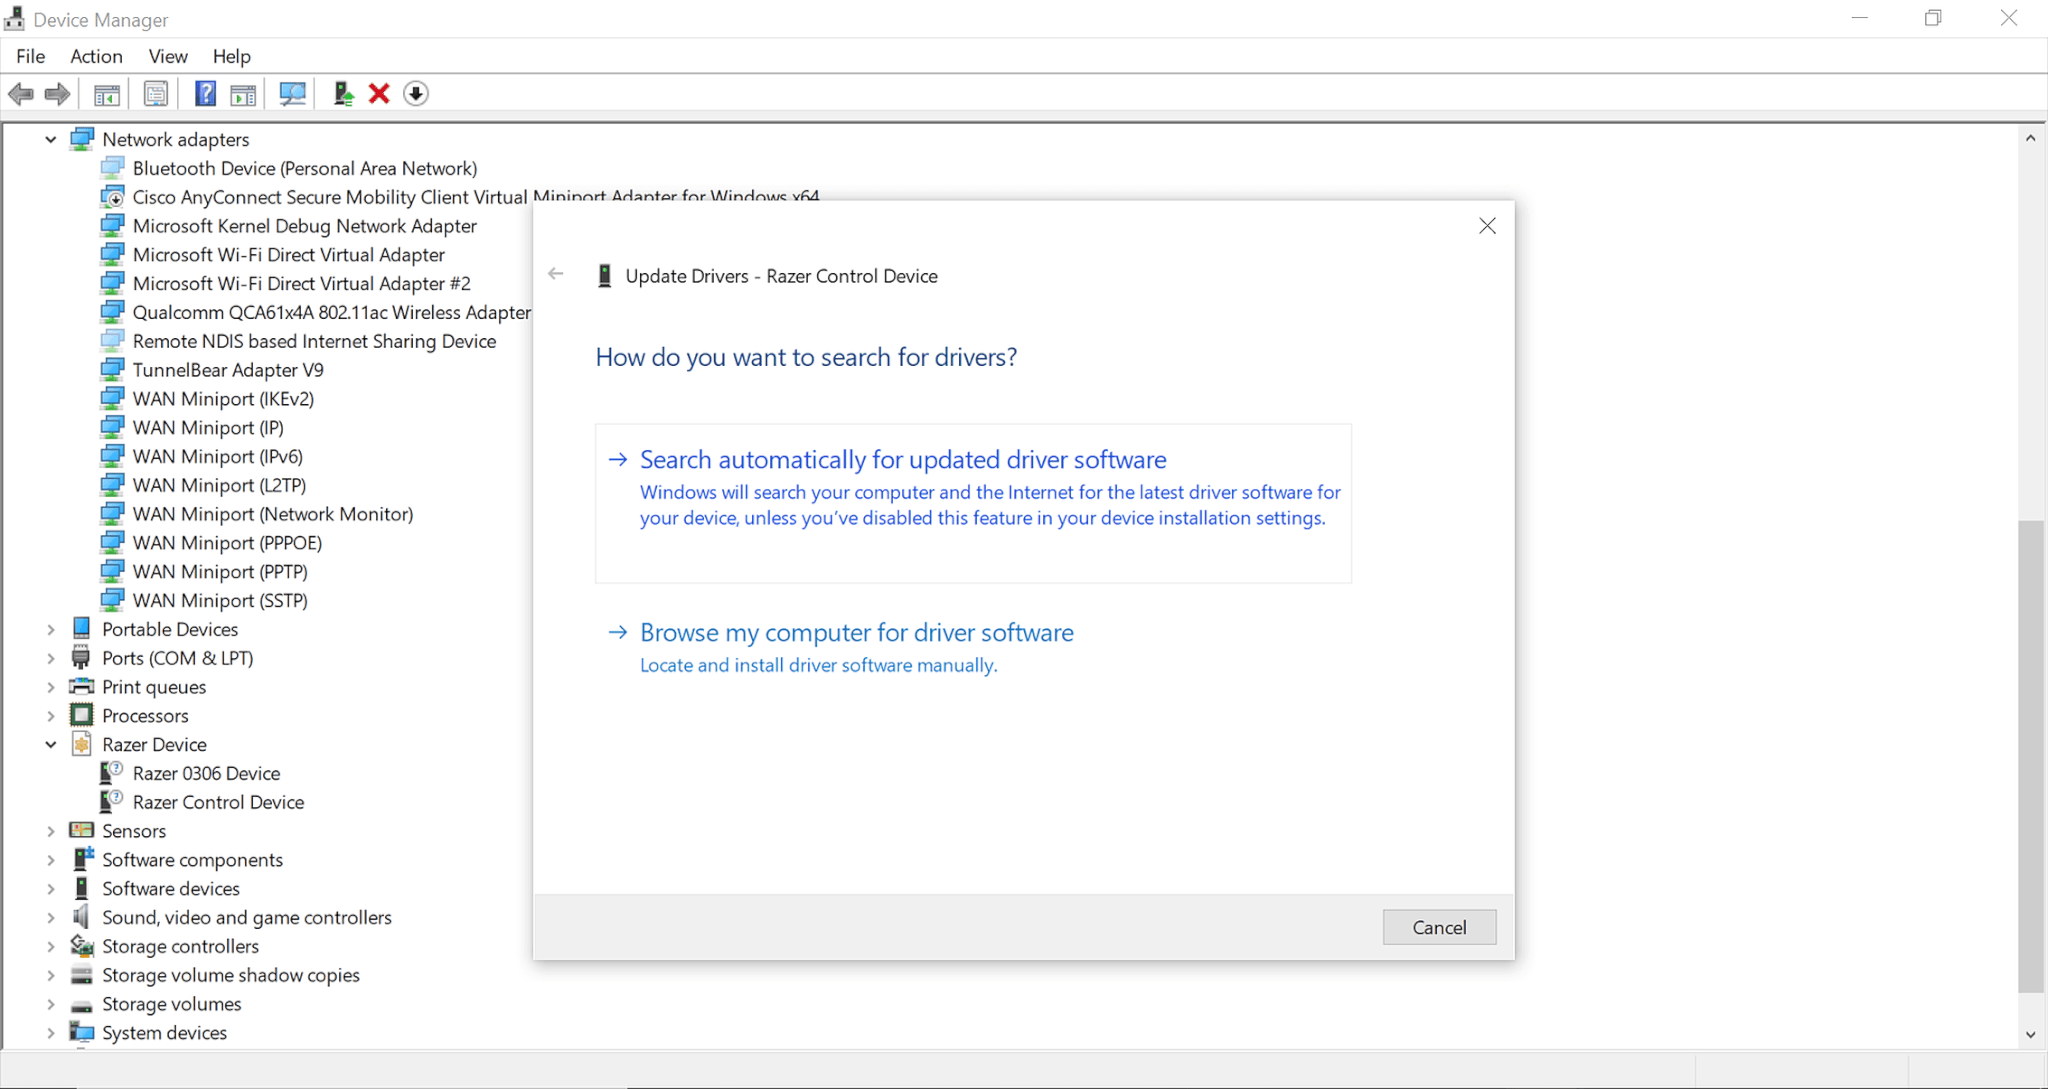Click the blue Help toolbar icon
The image size is (2048, 1089).
click(x=205, y=94)
